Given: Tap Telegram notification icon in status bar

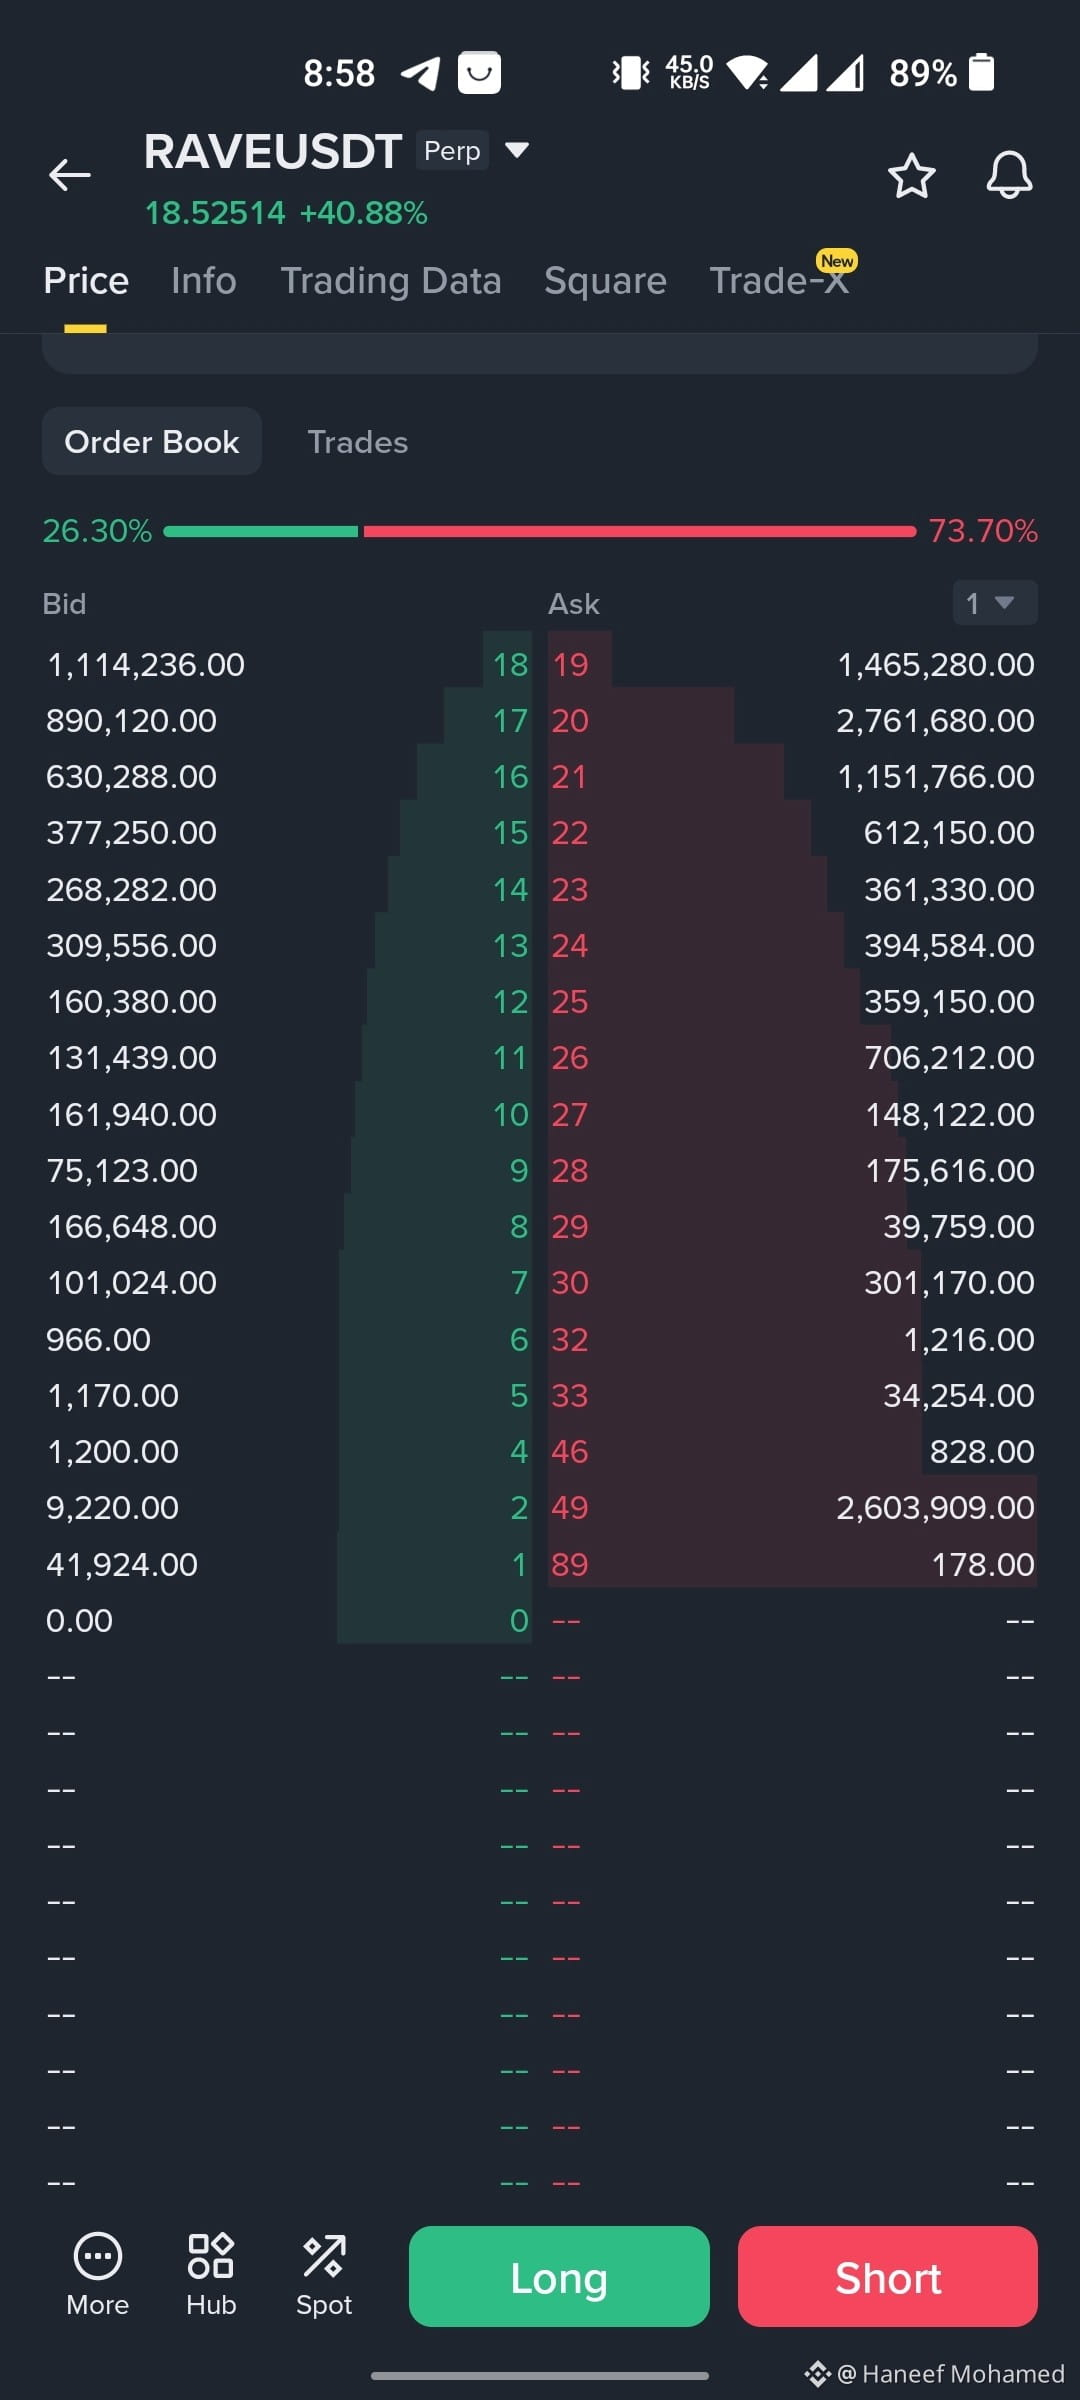Looking at the screenshot, I should click(420, 73).
